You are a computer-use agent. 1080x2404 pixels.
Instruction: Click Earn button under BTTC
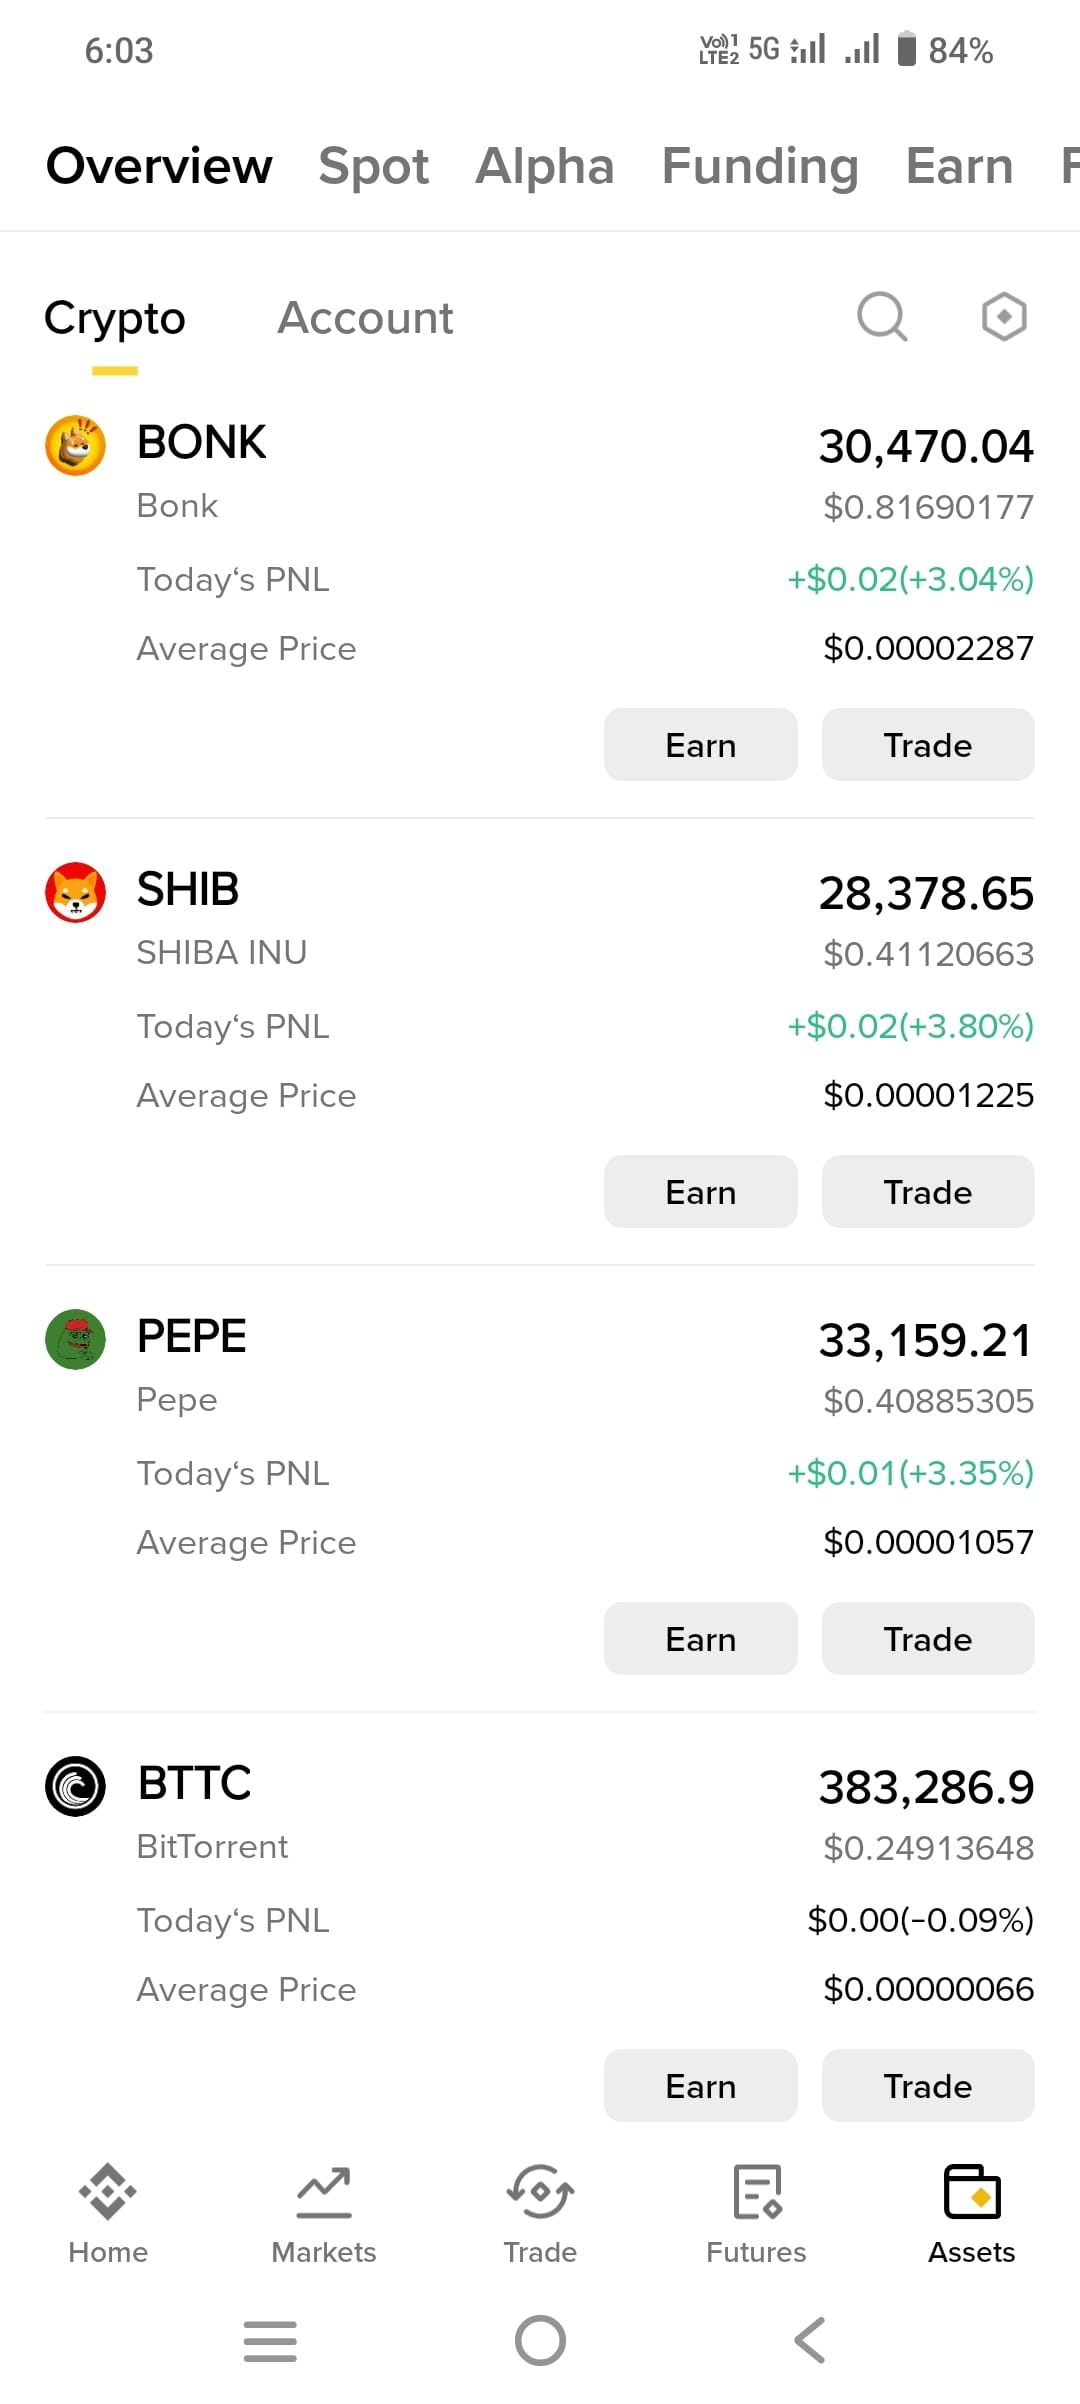pyautogui.click(x=701, y=2086)
